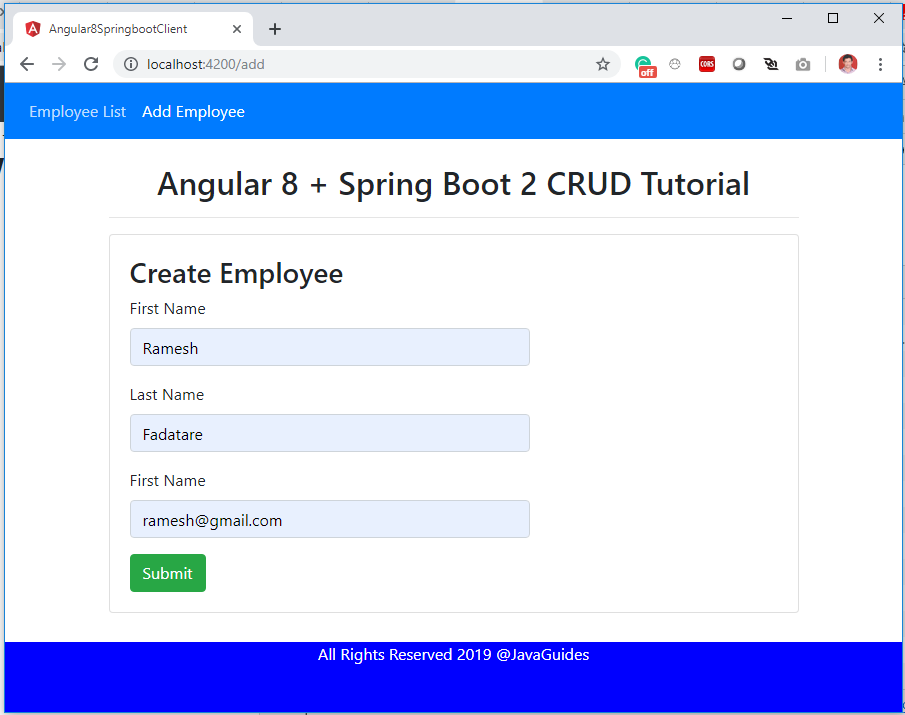Screen dimensions: 905x715
Task: Open the 'off' toggle extension icon
Action: (645, 64)
